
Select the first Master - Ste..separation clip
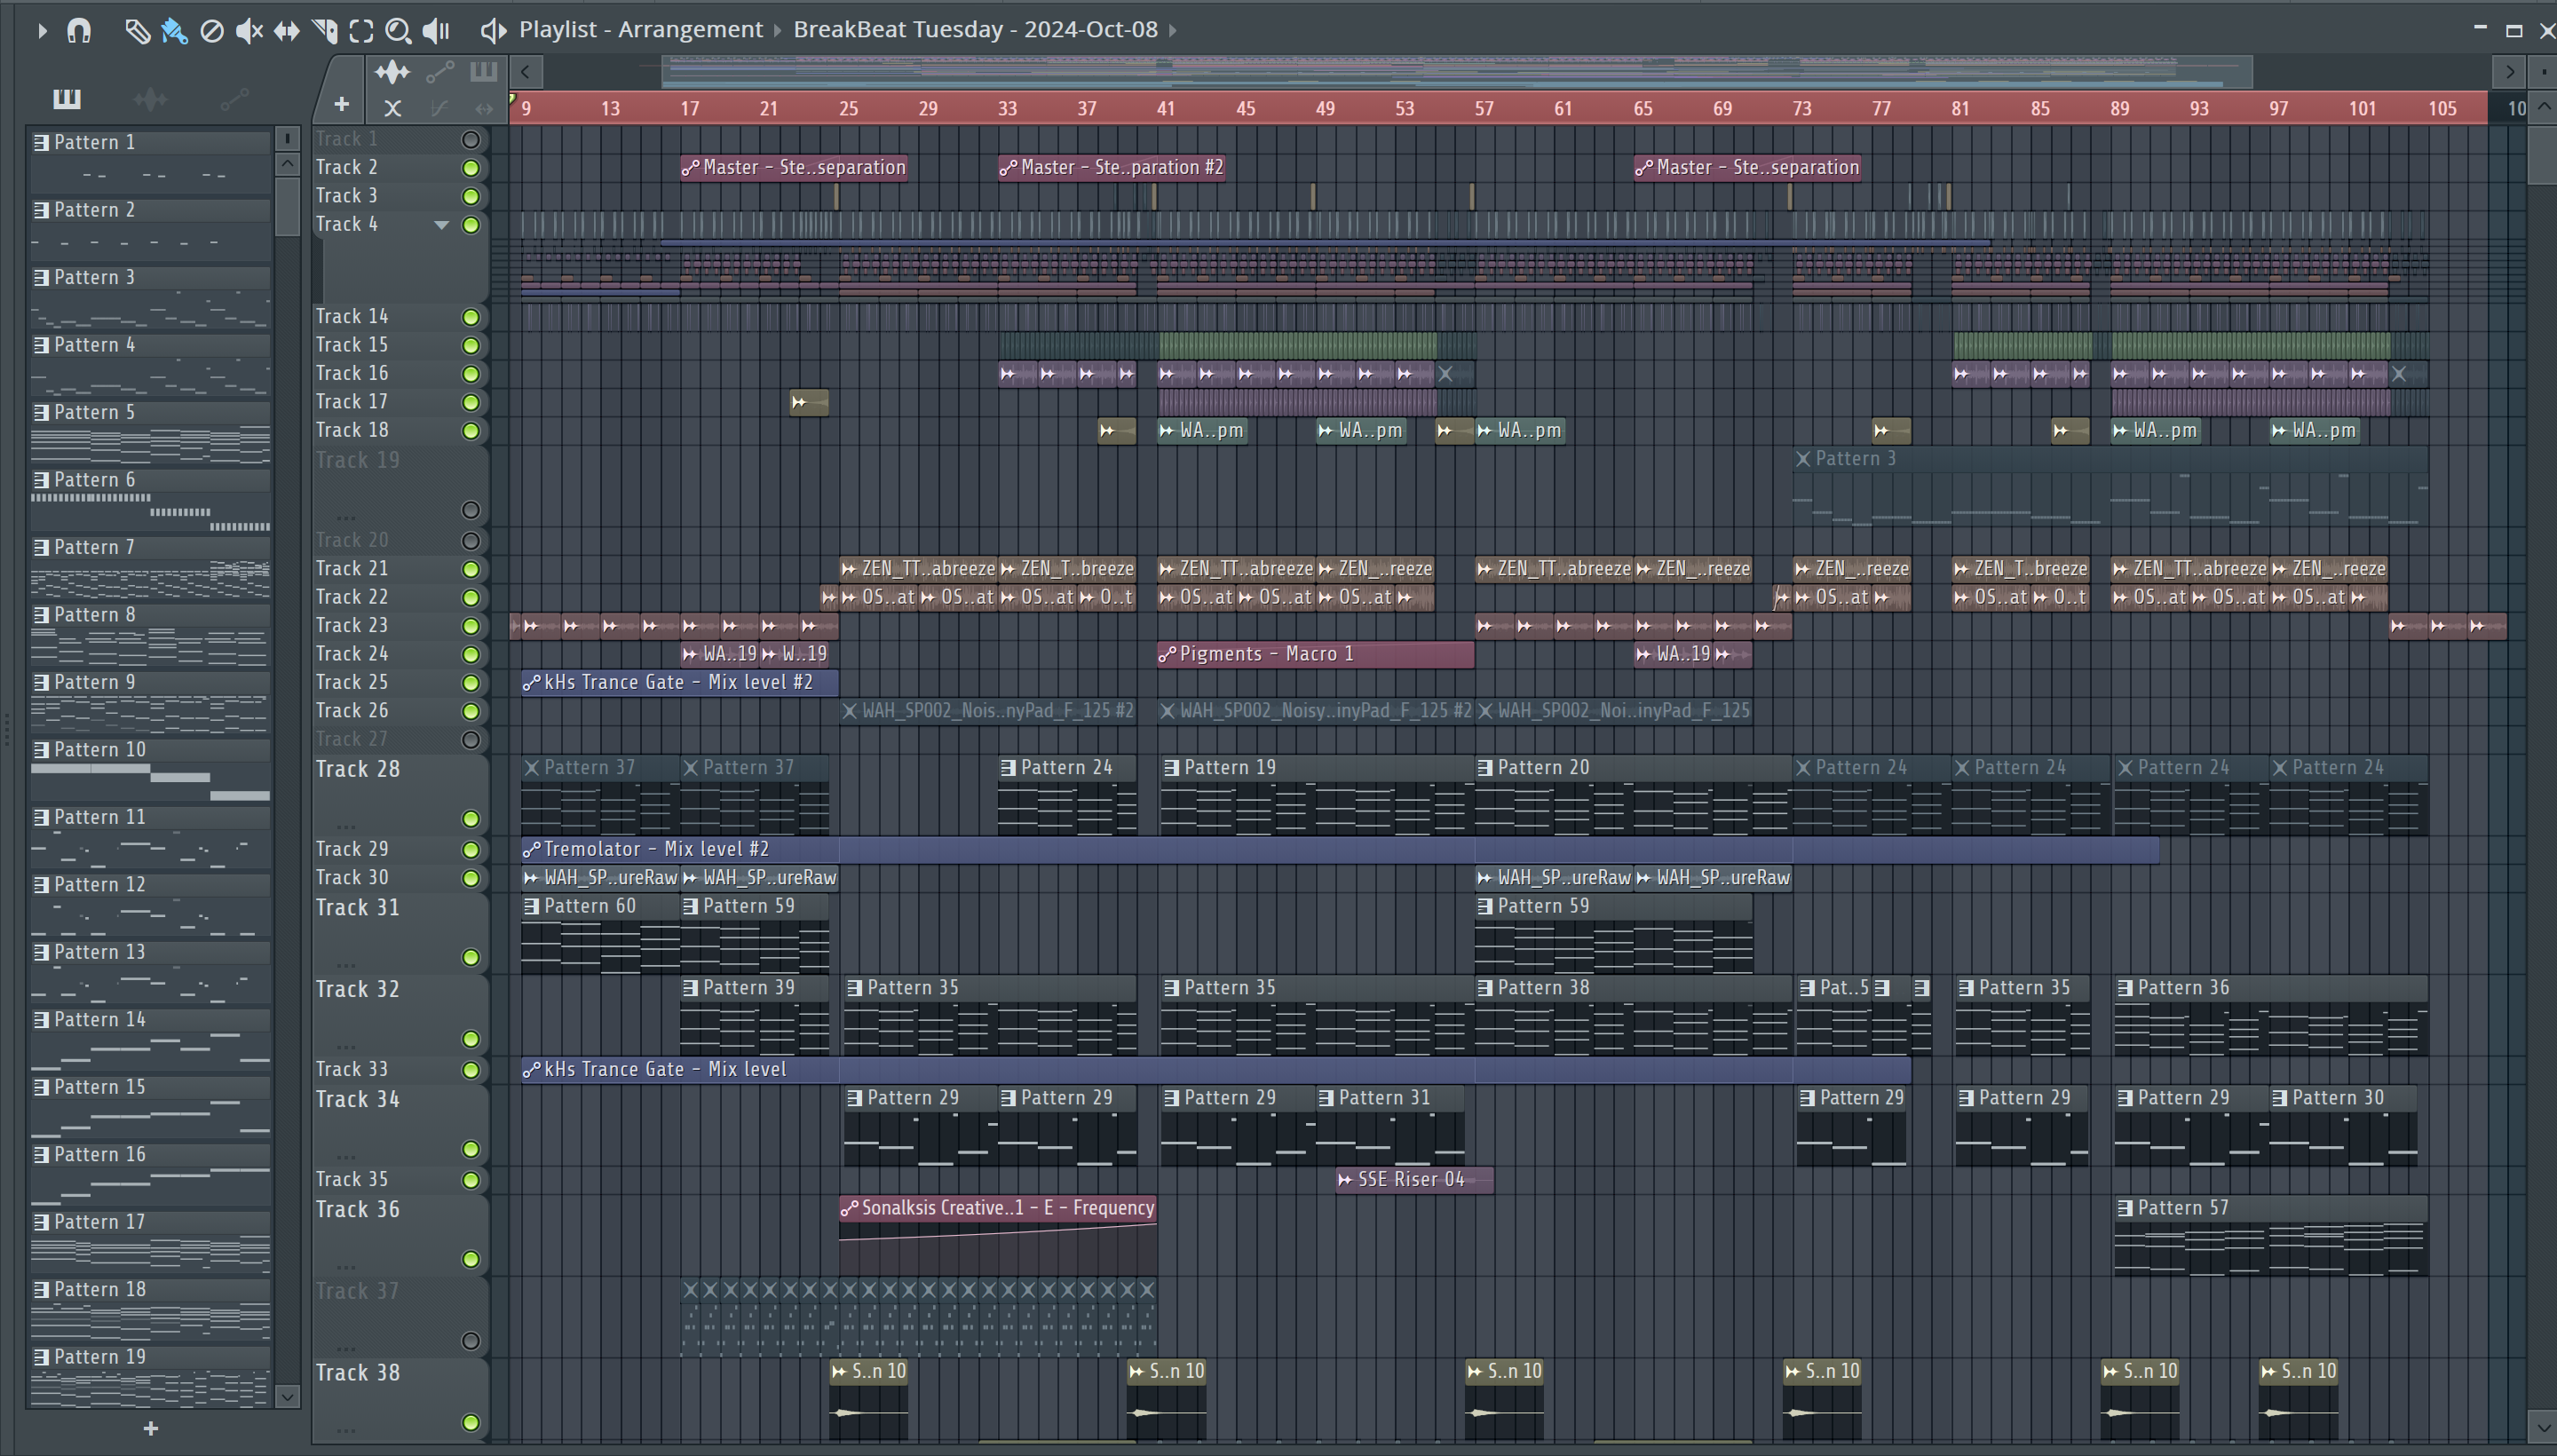click(x=794, y=168)
